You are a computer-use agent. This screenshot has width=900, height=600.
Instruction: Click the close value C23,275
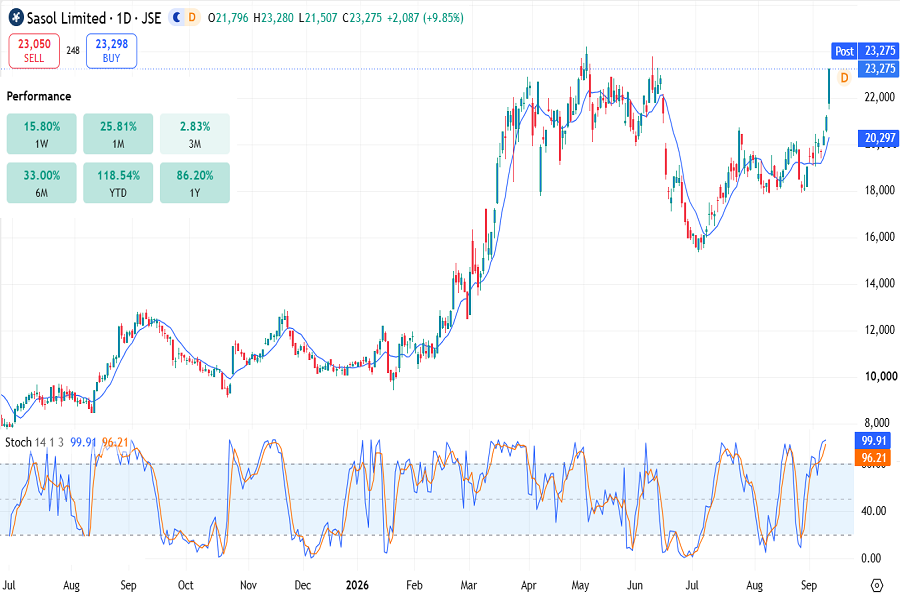(362, 18)
